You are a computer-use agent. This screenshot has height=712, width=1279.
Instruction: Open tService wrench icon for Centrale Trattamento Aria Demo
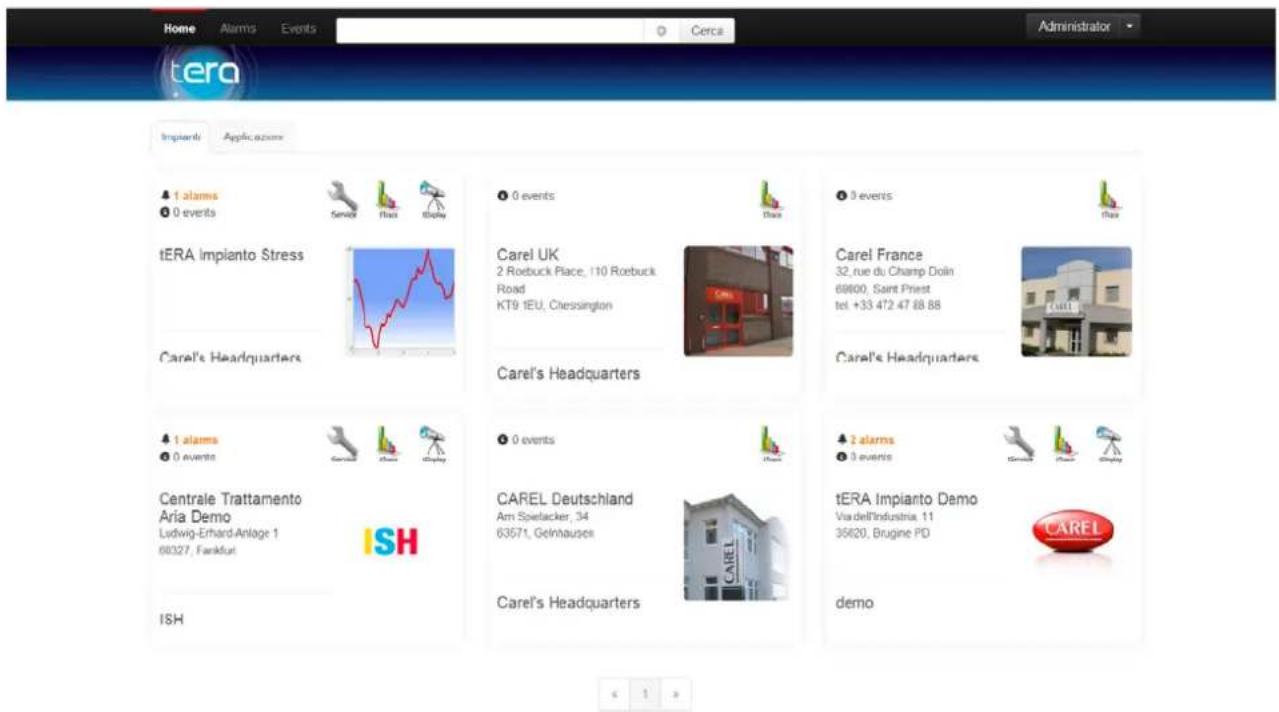pyautogui.click(x=344, y=443)
